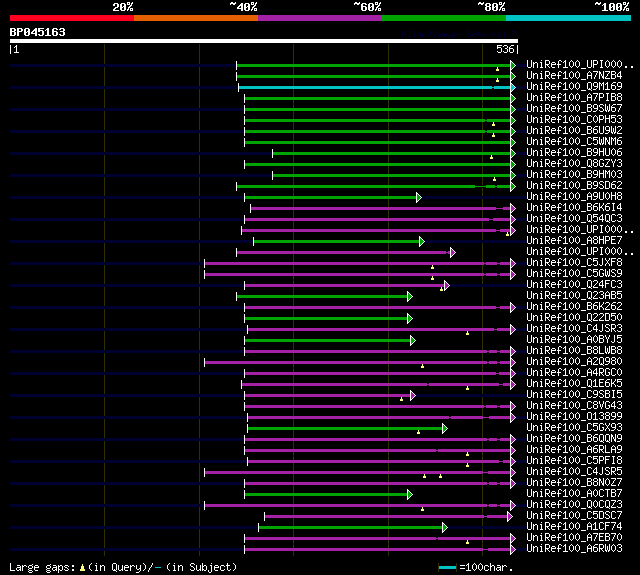Select the UniRef100_Q1E6K5 label
Viewport: 640px width, 575px height.
[574, 384]
